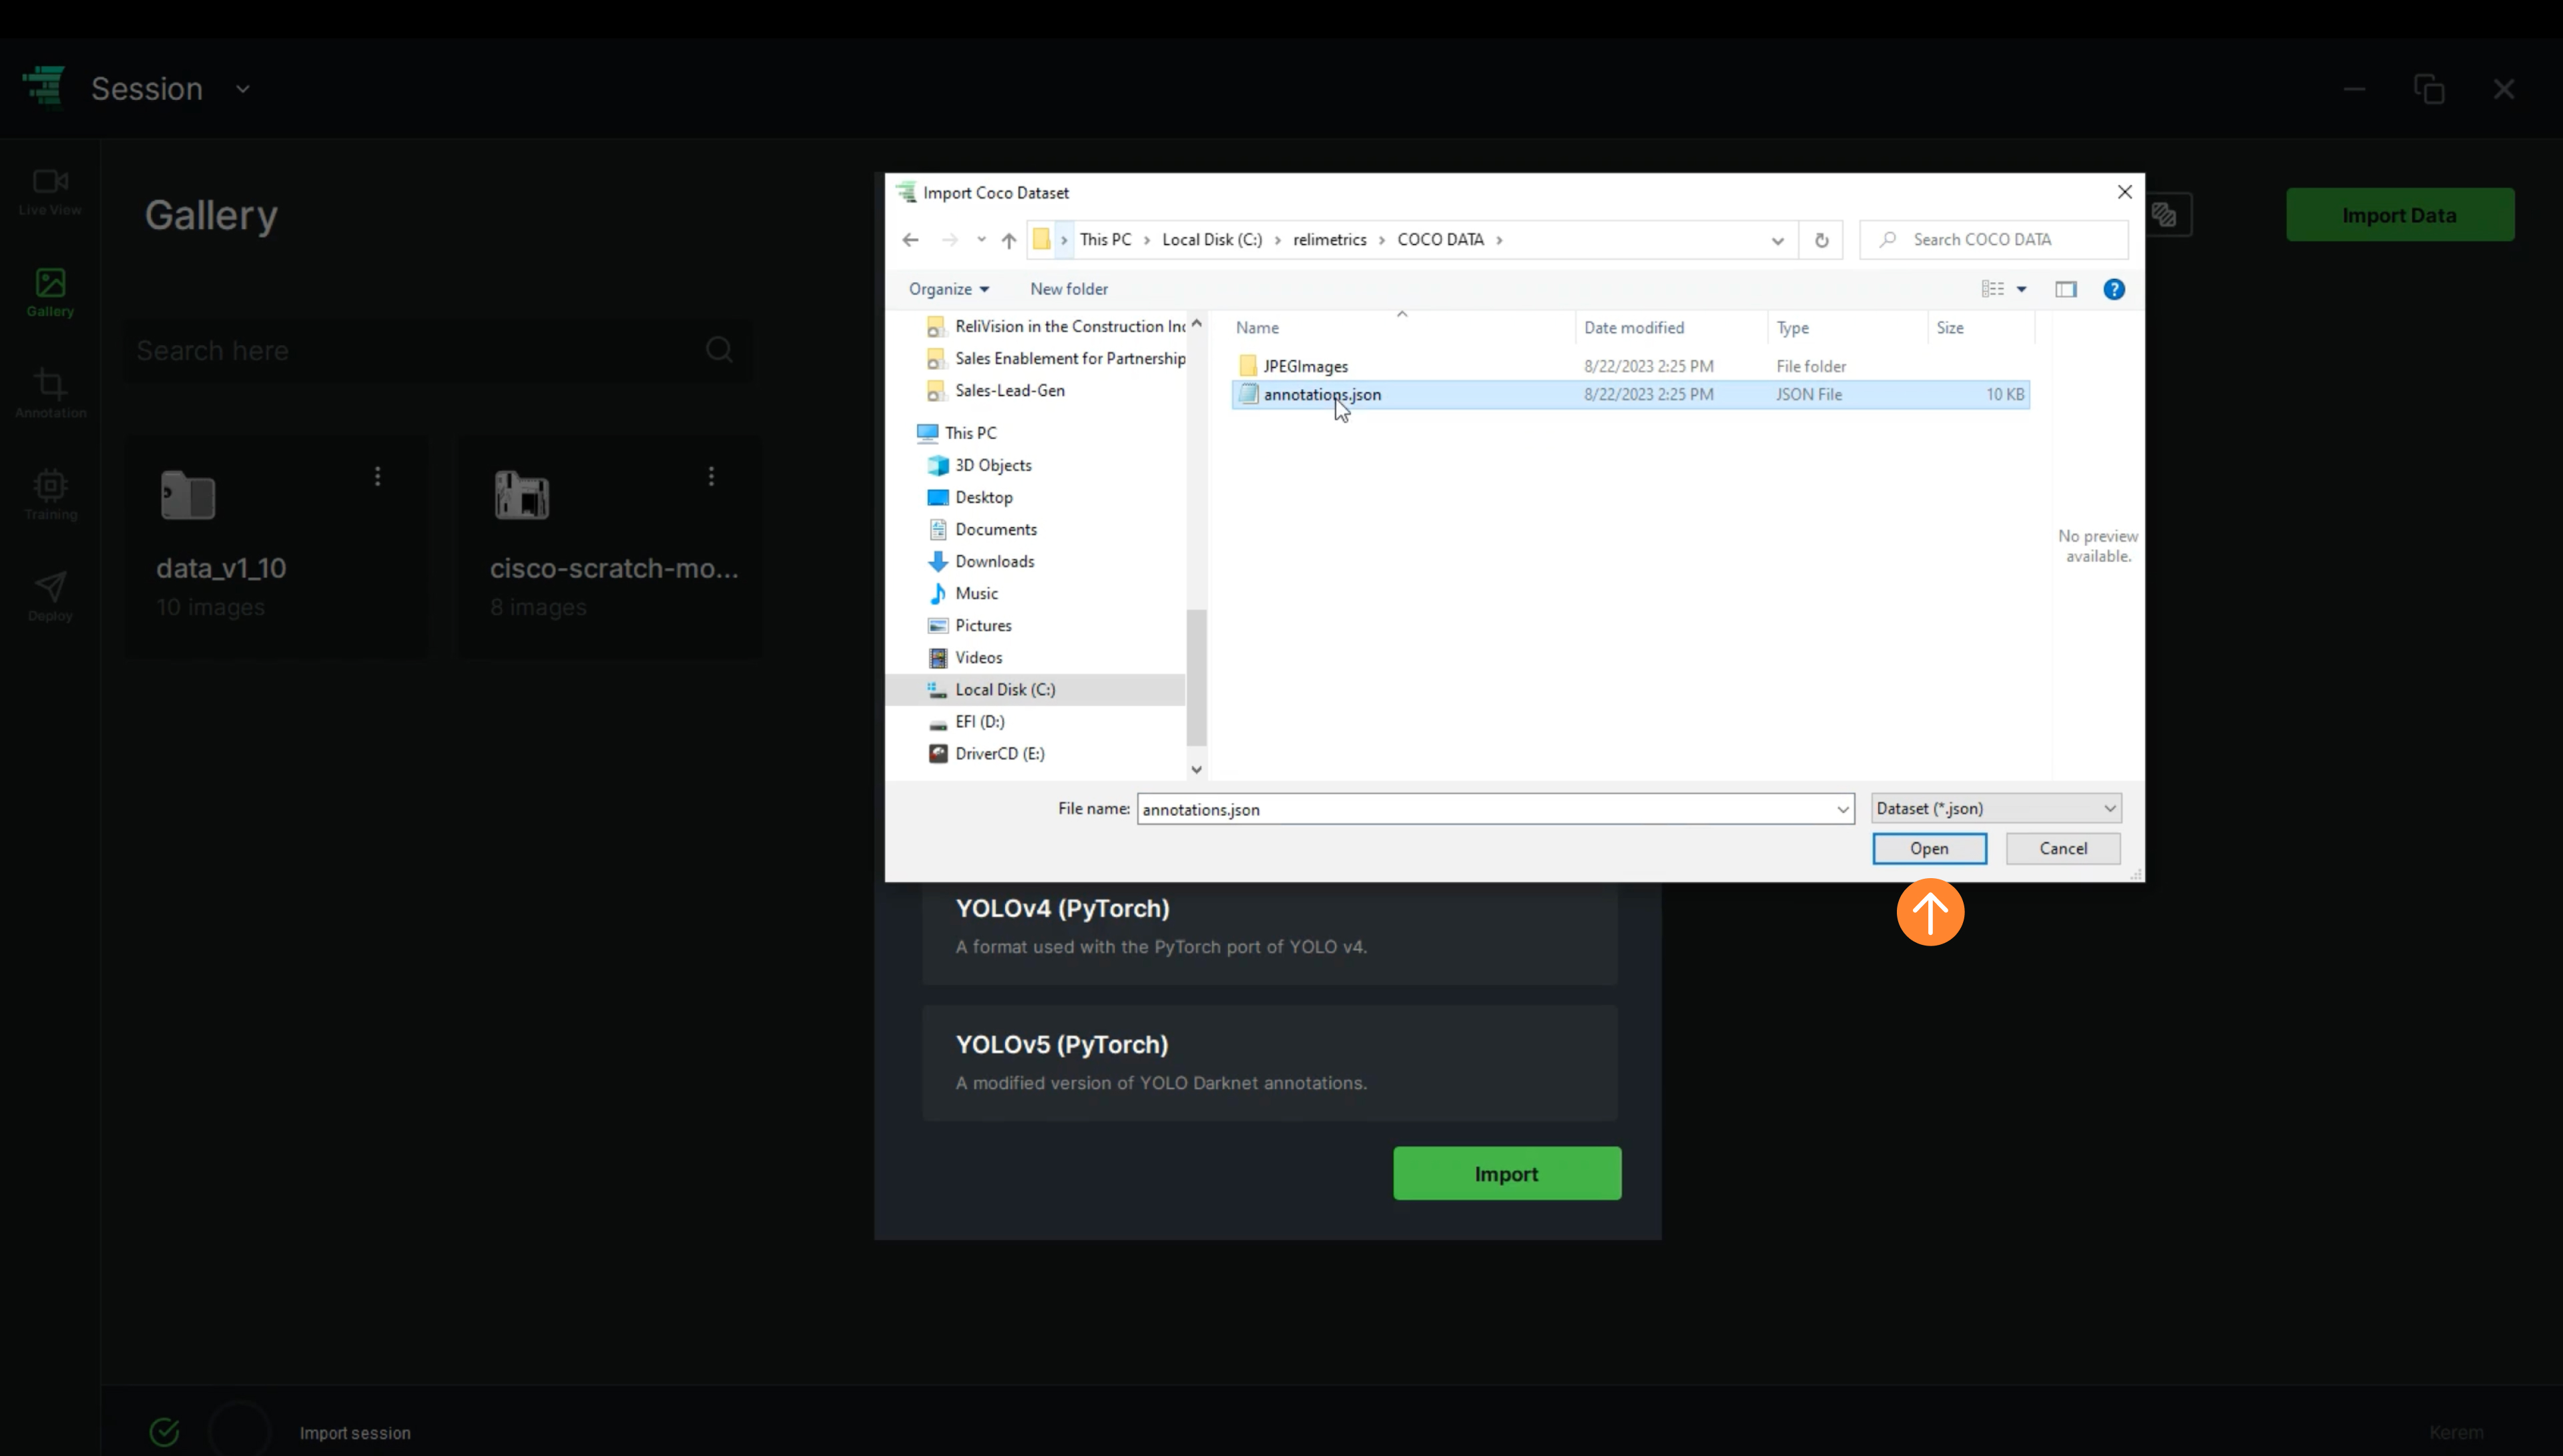Click This PC in the breadcrumb path

pos(1105,240)
